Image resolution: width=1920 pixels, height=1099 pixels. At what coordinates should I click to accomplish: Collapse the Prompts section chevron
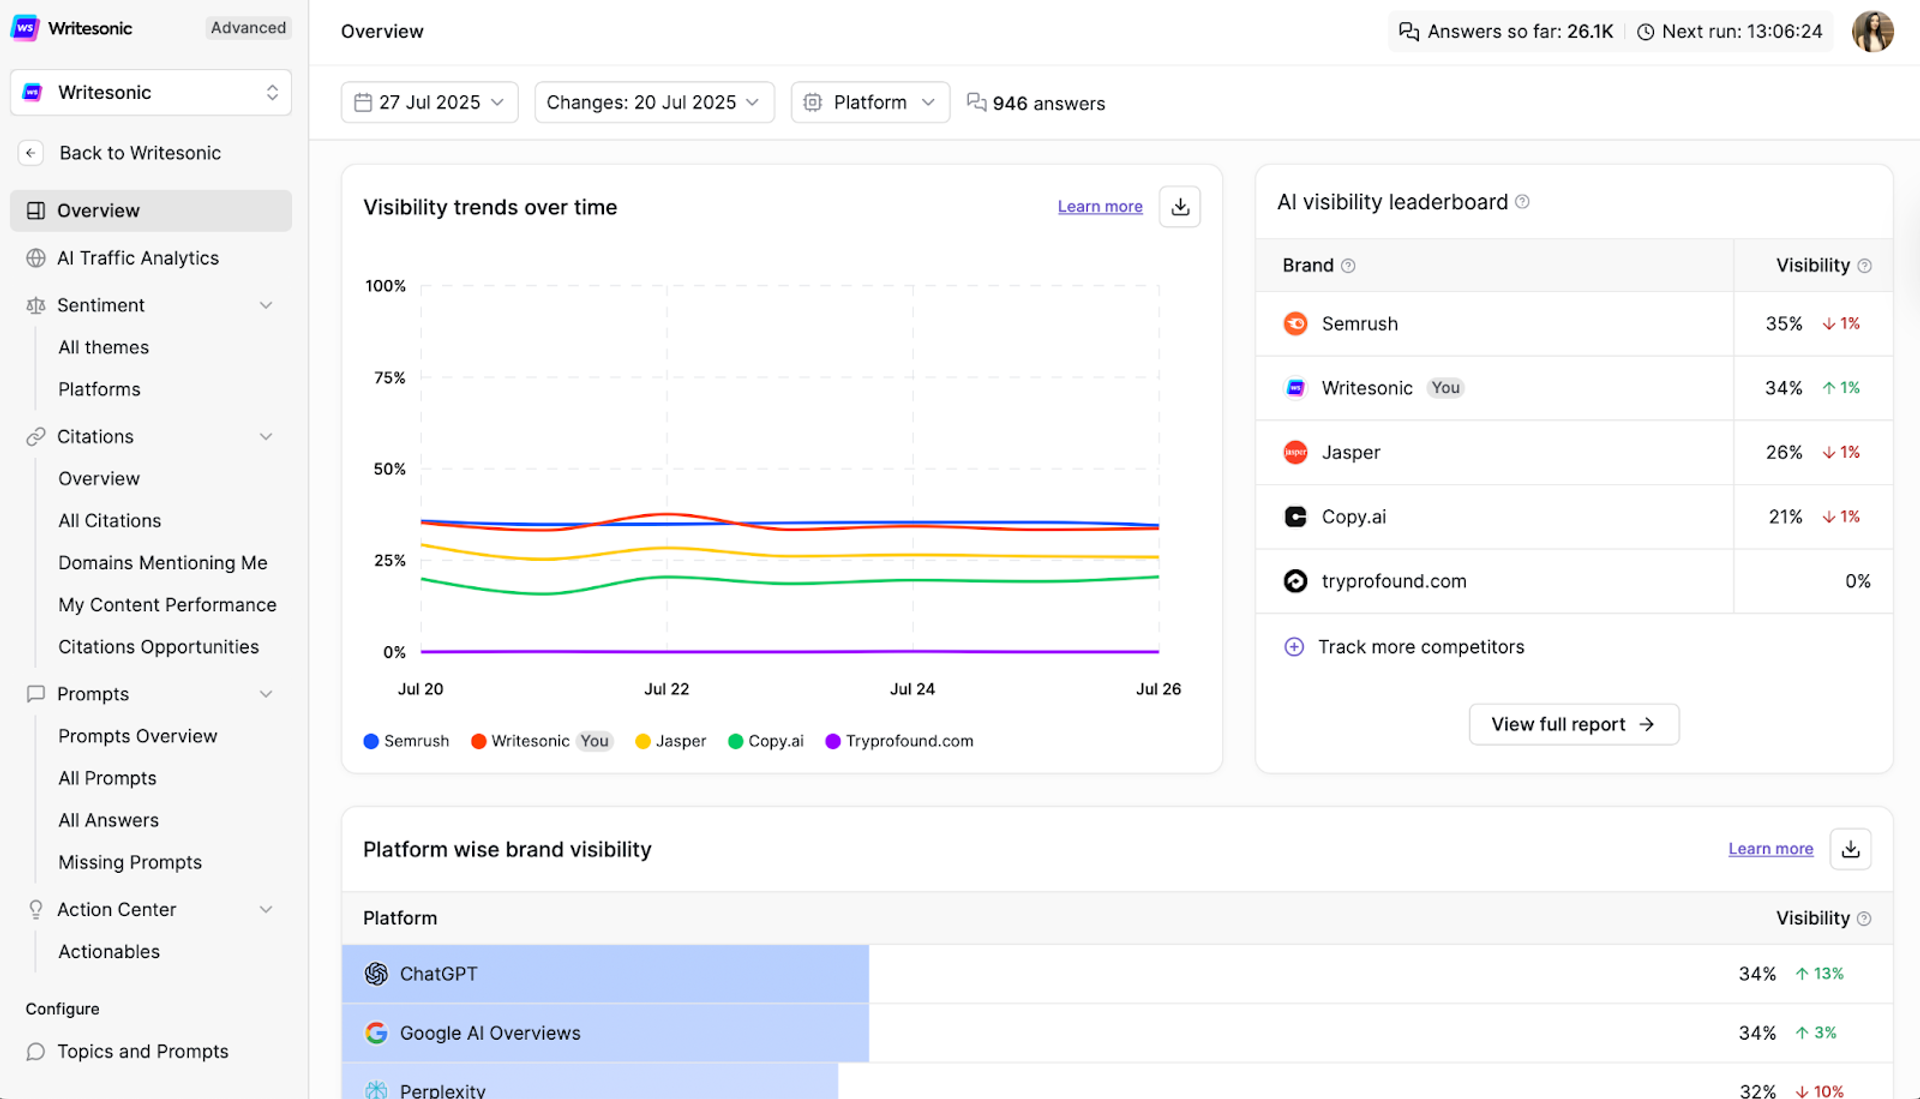[266, 695]
